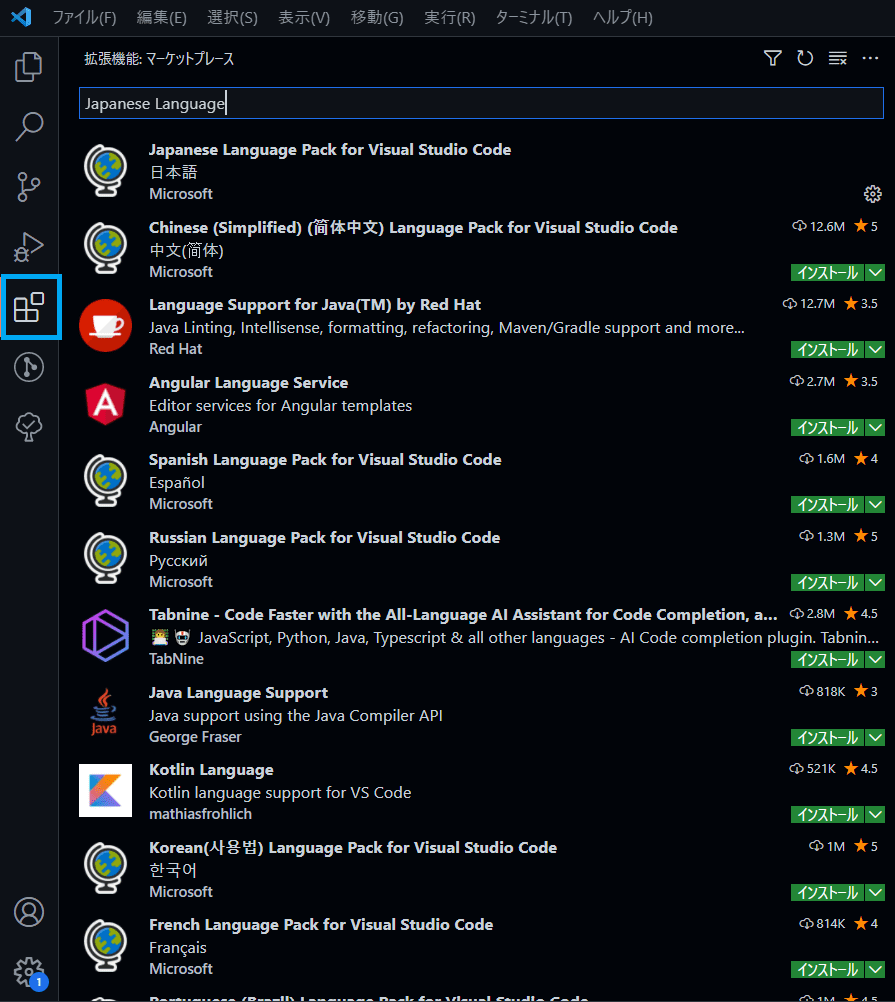Refresh the extensions list
The height and width of the screenshot is (1002, 895).
point(805,59)
